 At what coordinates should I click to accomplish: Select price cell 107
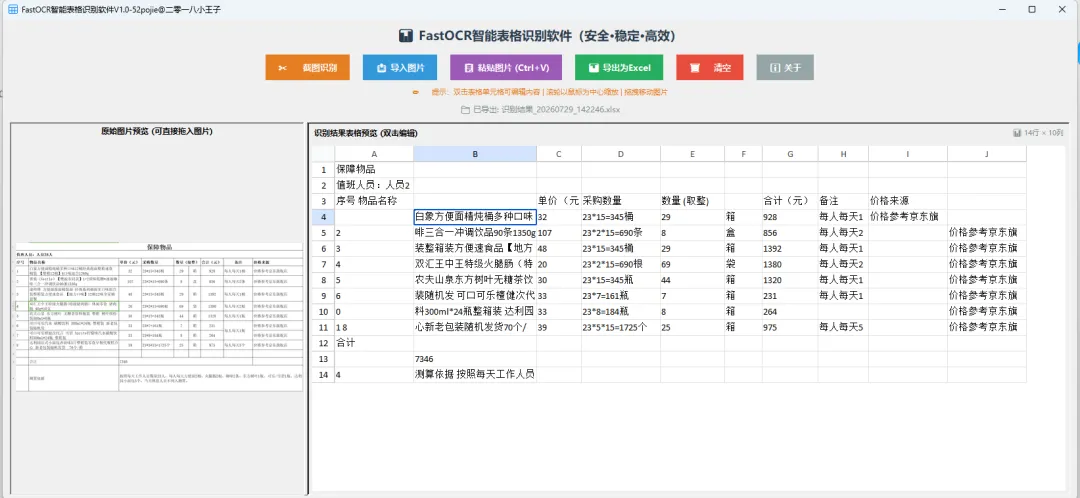(x=559, y=233)
